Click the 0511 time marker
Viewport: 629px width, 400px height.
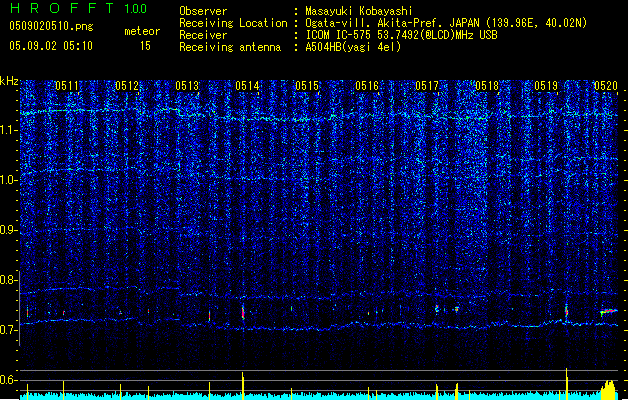(67, 86)
